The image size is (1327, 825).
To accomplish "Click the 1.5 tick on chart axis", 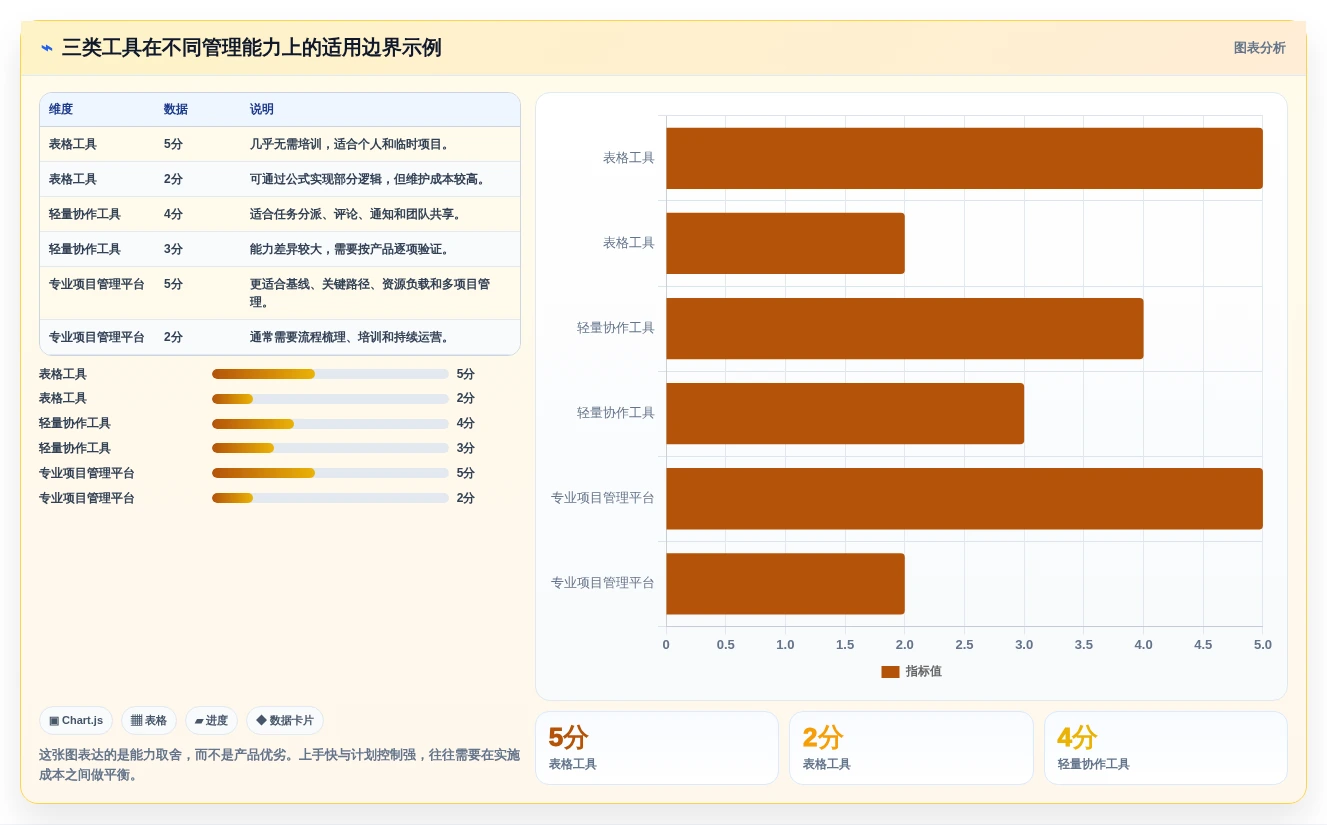I will pyautogui.click(x=845, y=645).
